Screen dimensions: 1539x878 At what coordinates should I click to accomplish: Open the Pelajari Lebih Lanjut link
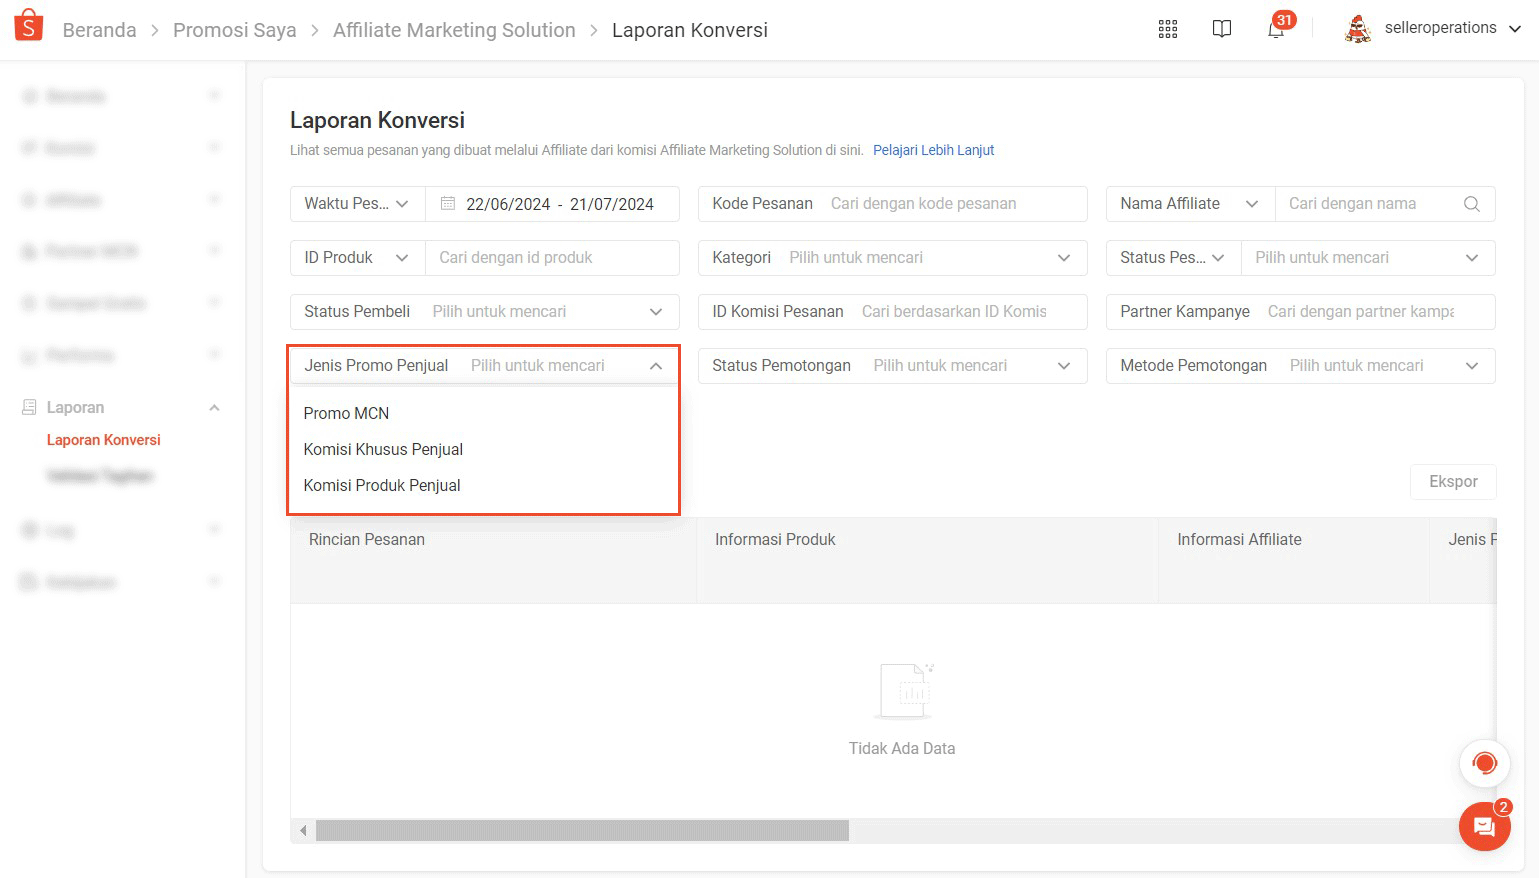tap(933, 150)
